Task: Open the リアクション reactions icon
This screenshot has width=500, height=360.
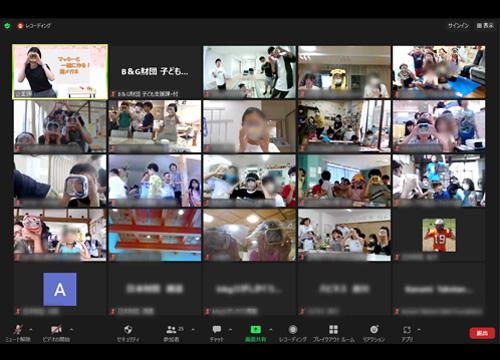Action: 374,330
